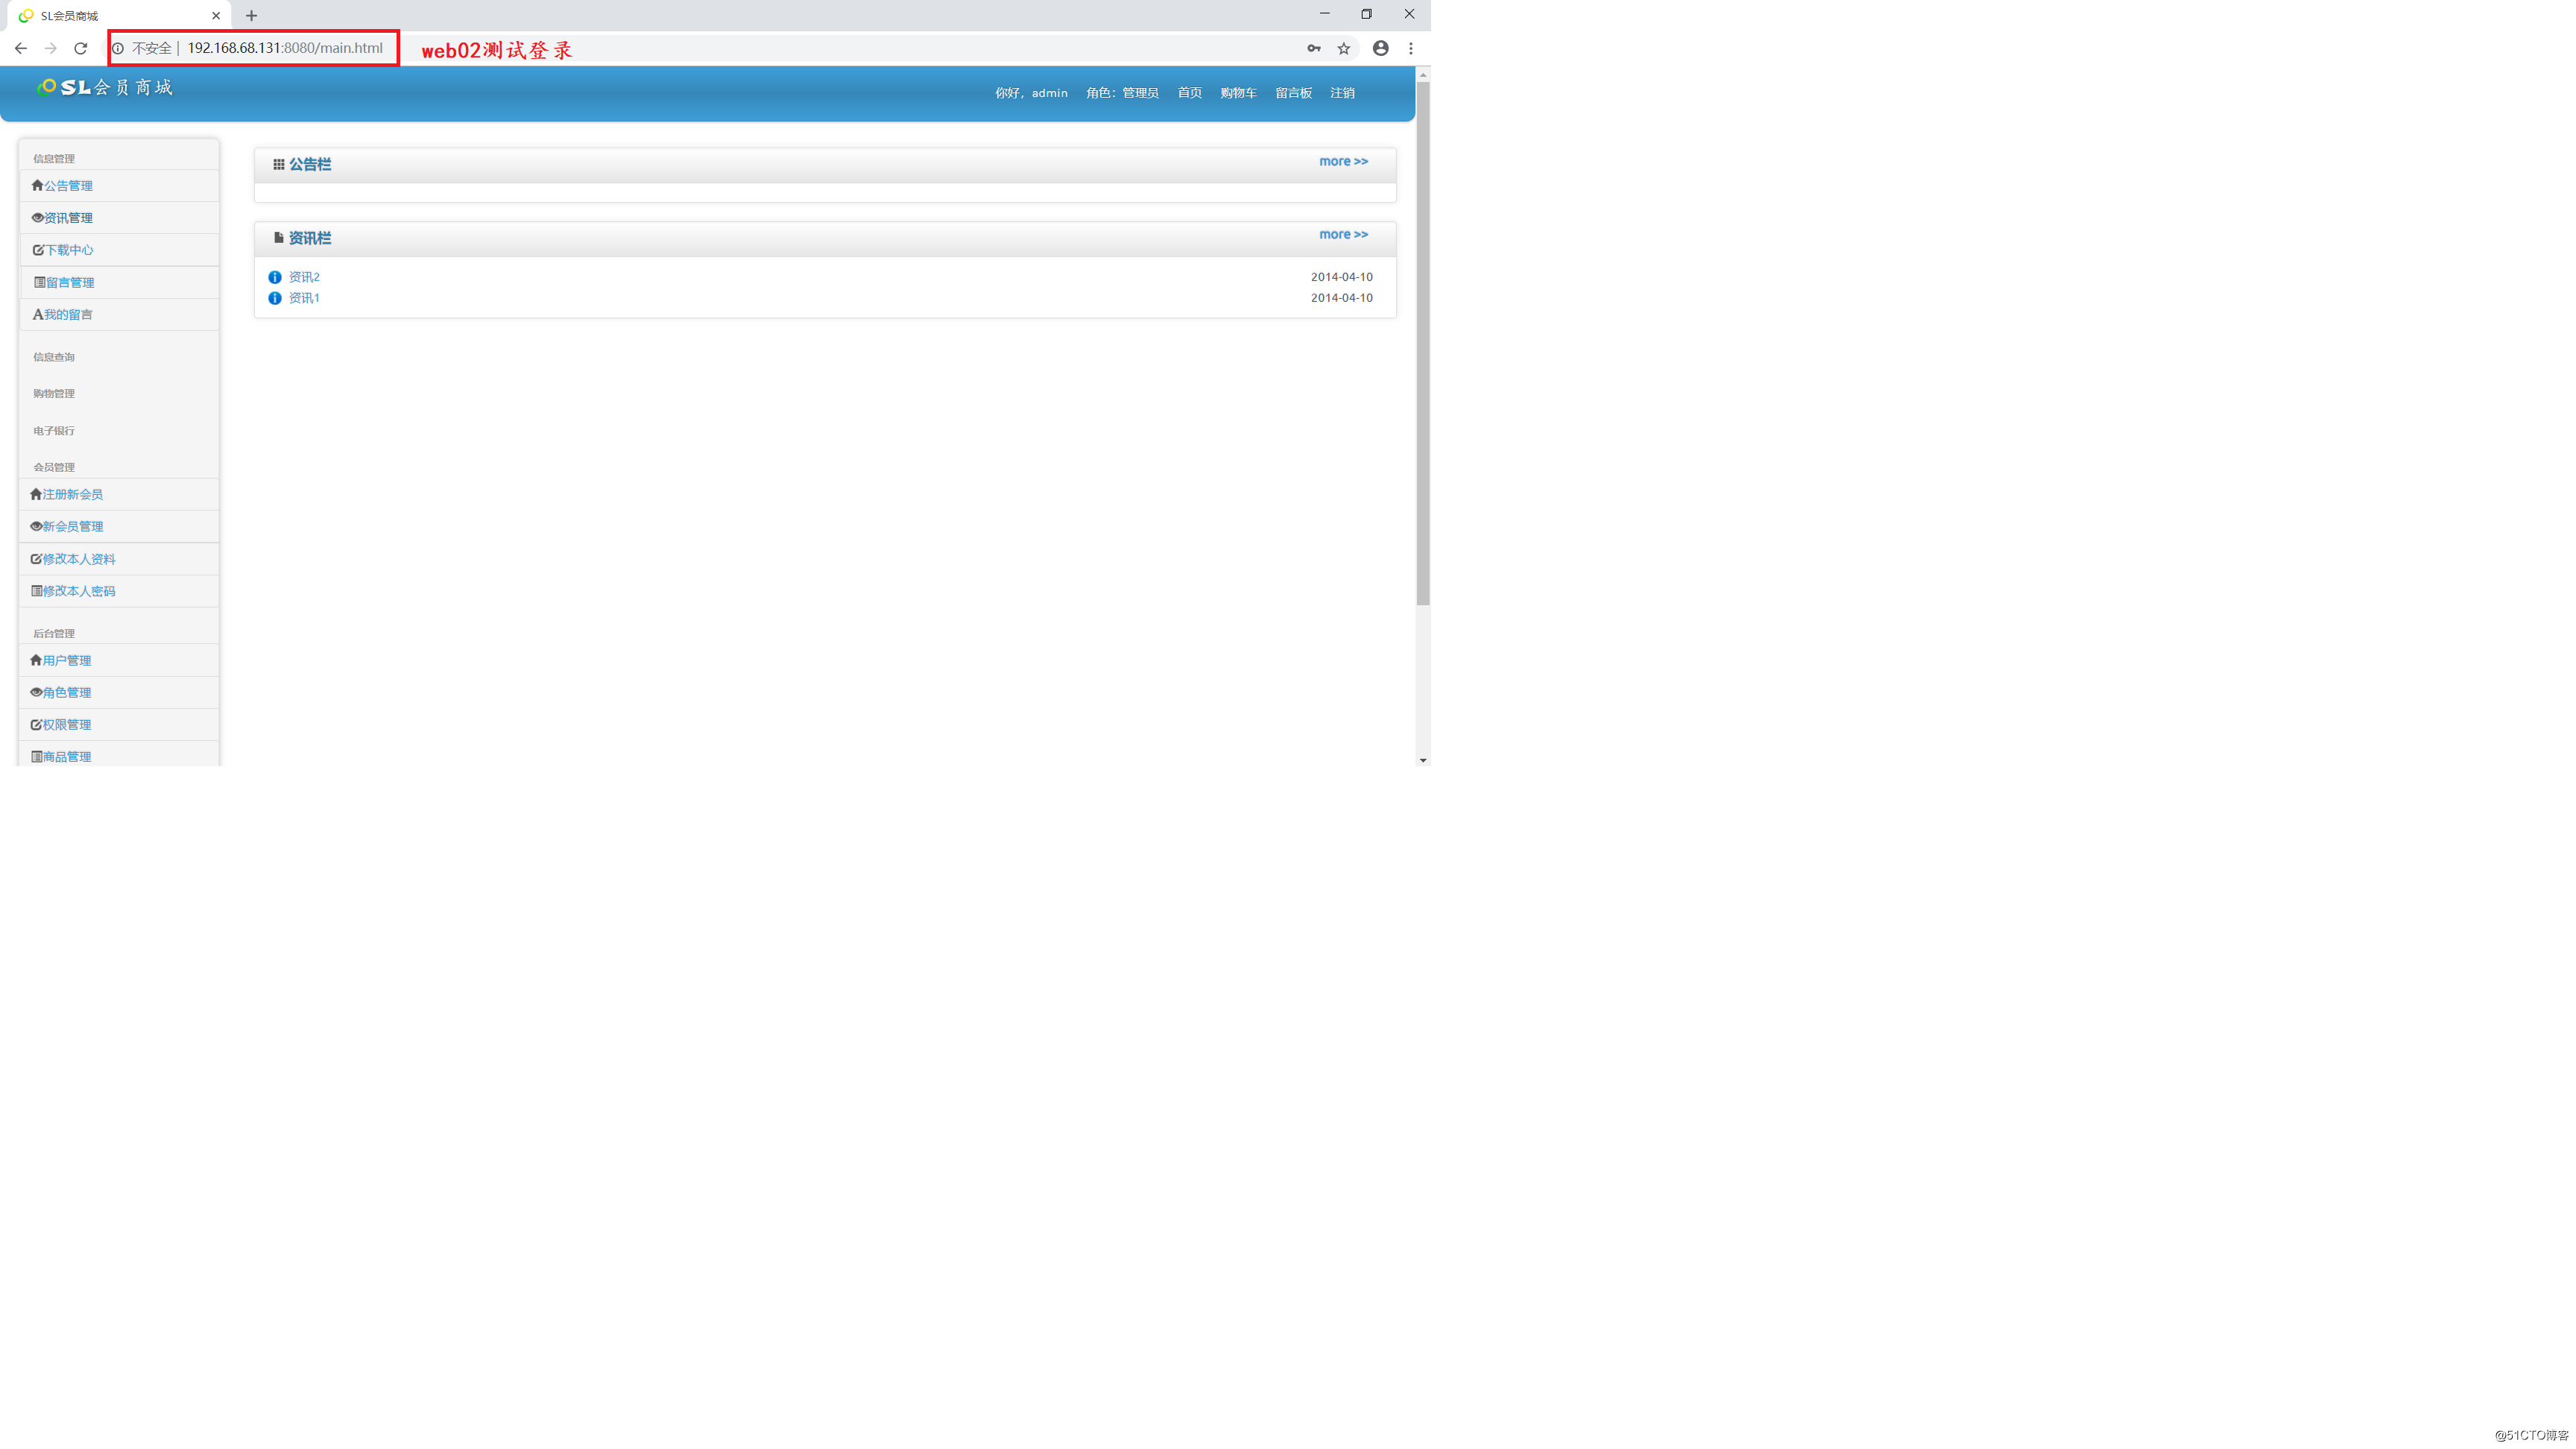The height and width of the screenshot is (1449, 2576).
Task: Open 修改本人密码 in the sidebar
Action: [119, 591]
